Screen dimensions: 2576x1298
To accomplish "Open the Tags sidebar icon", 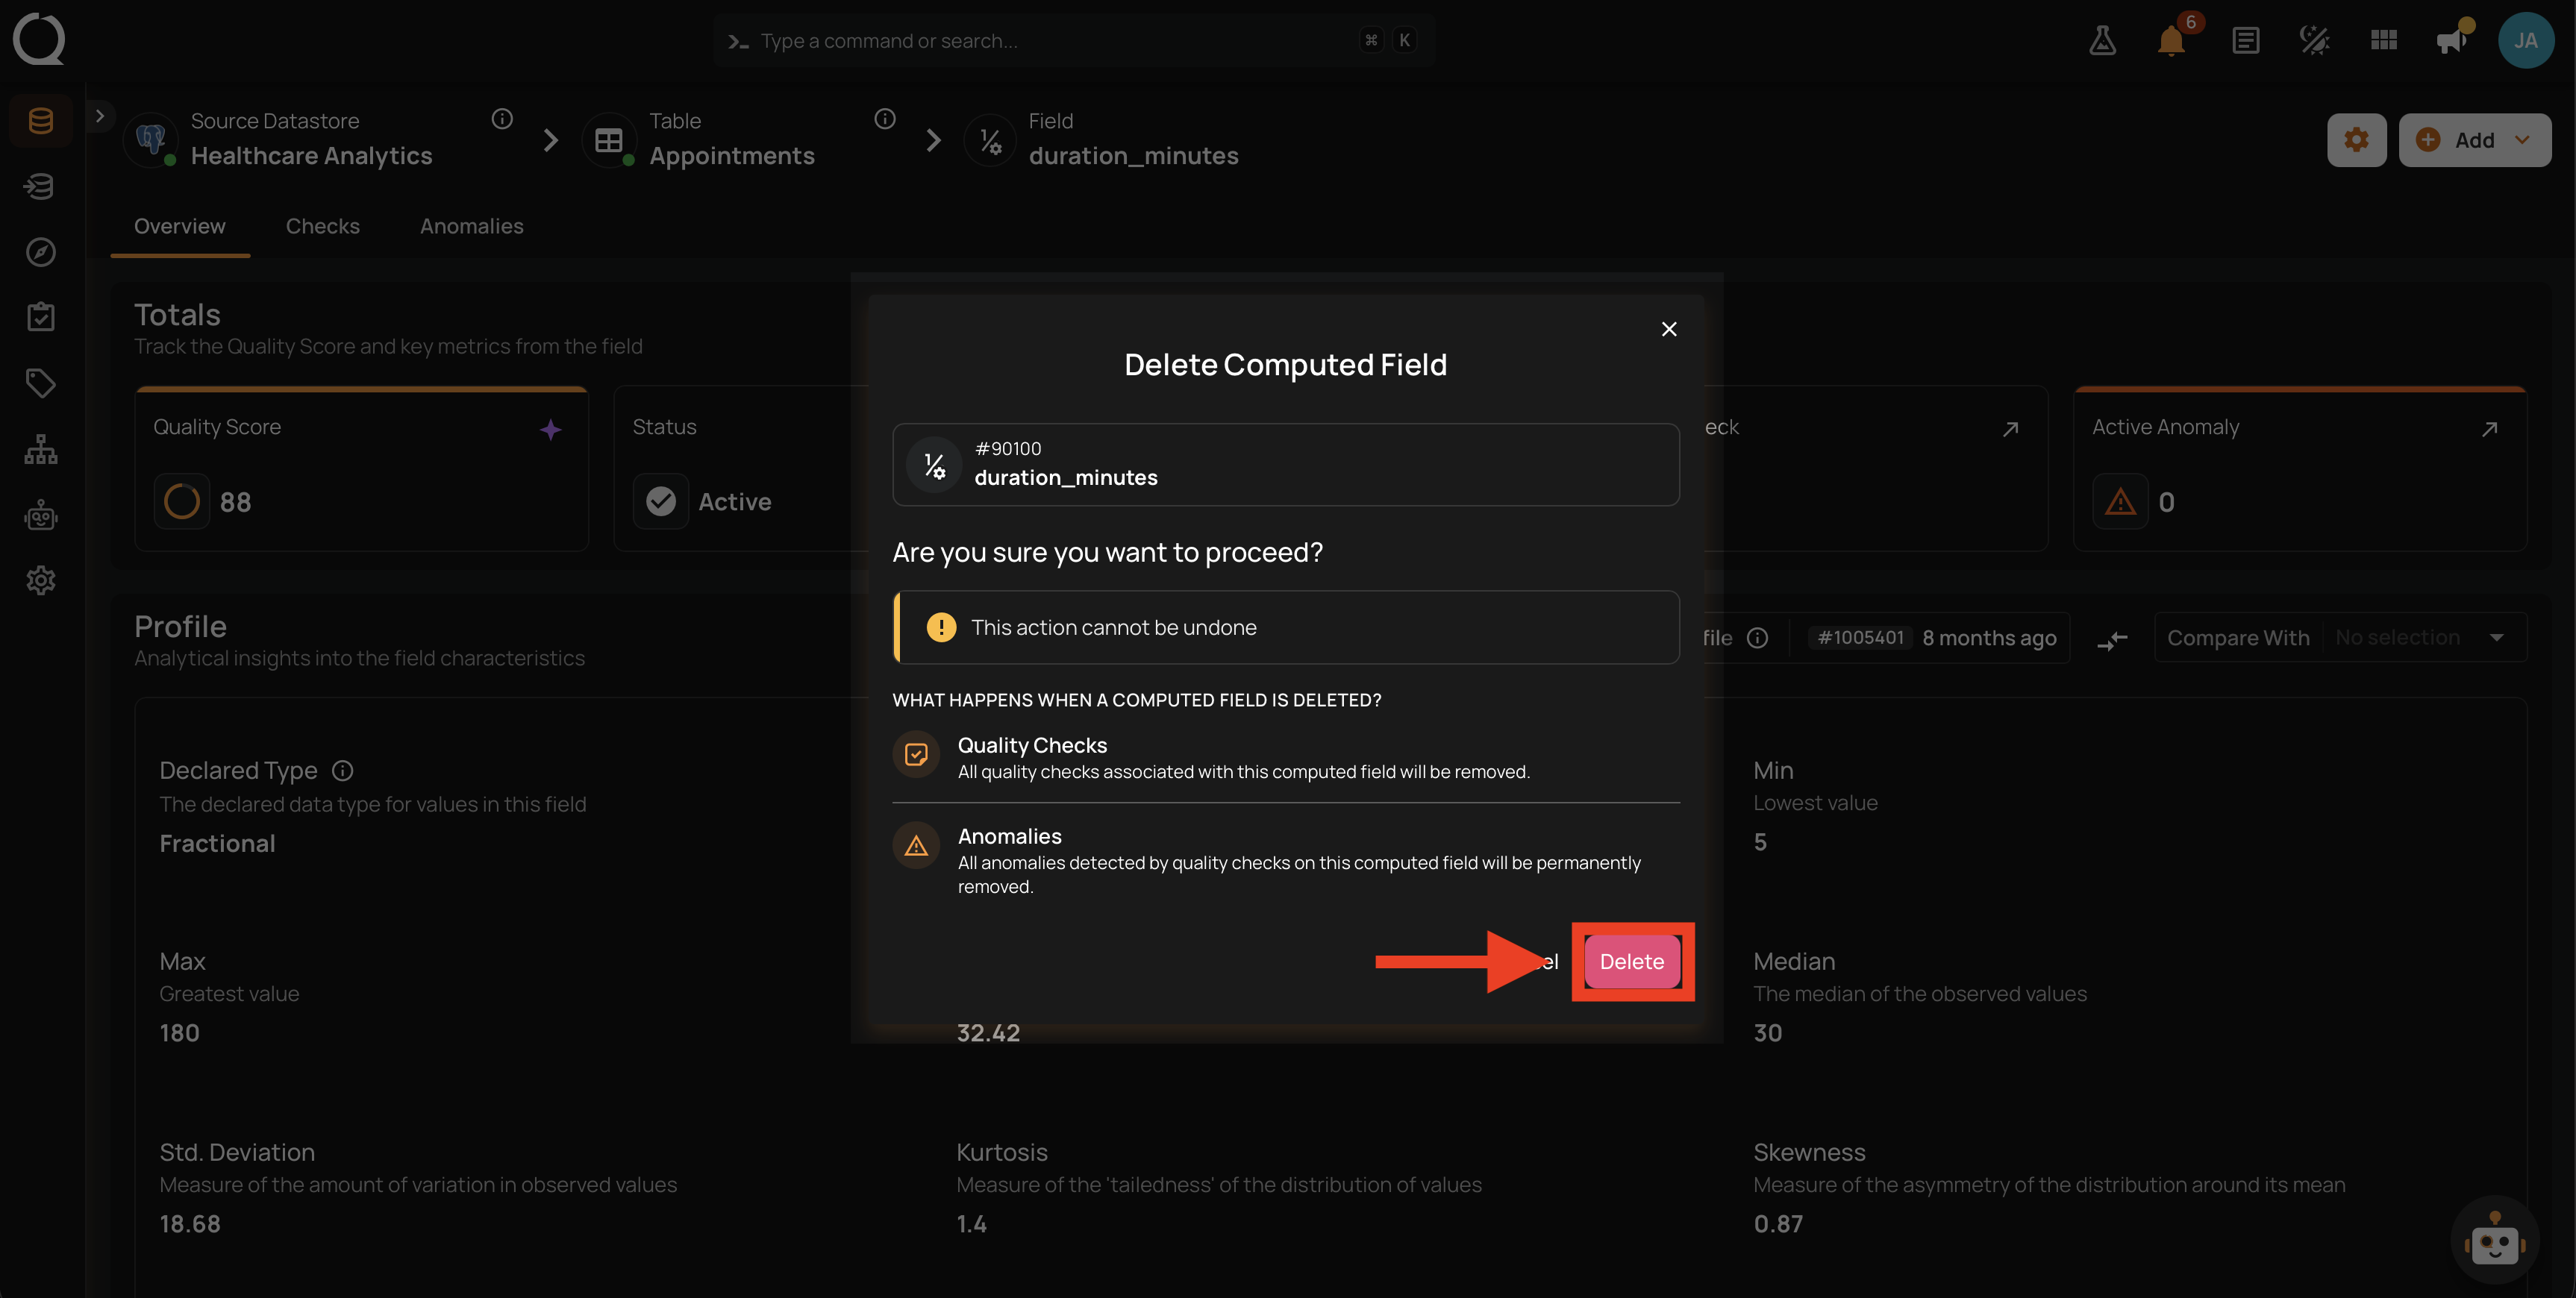I will [x=41, y=383].
